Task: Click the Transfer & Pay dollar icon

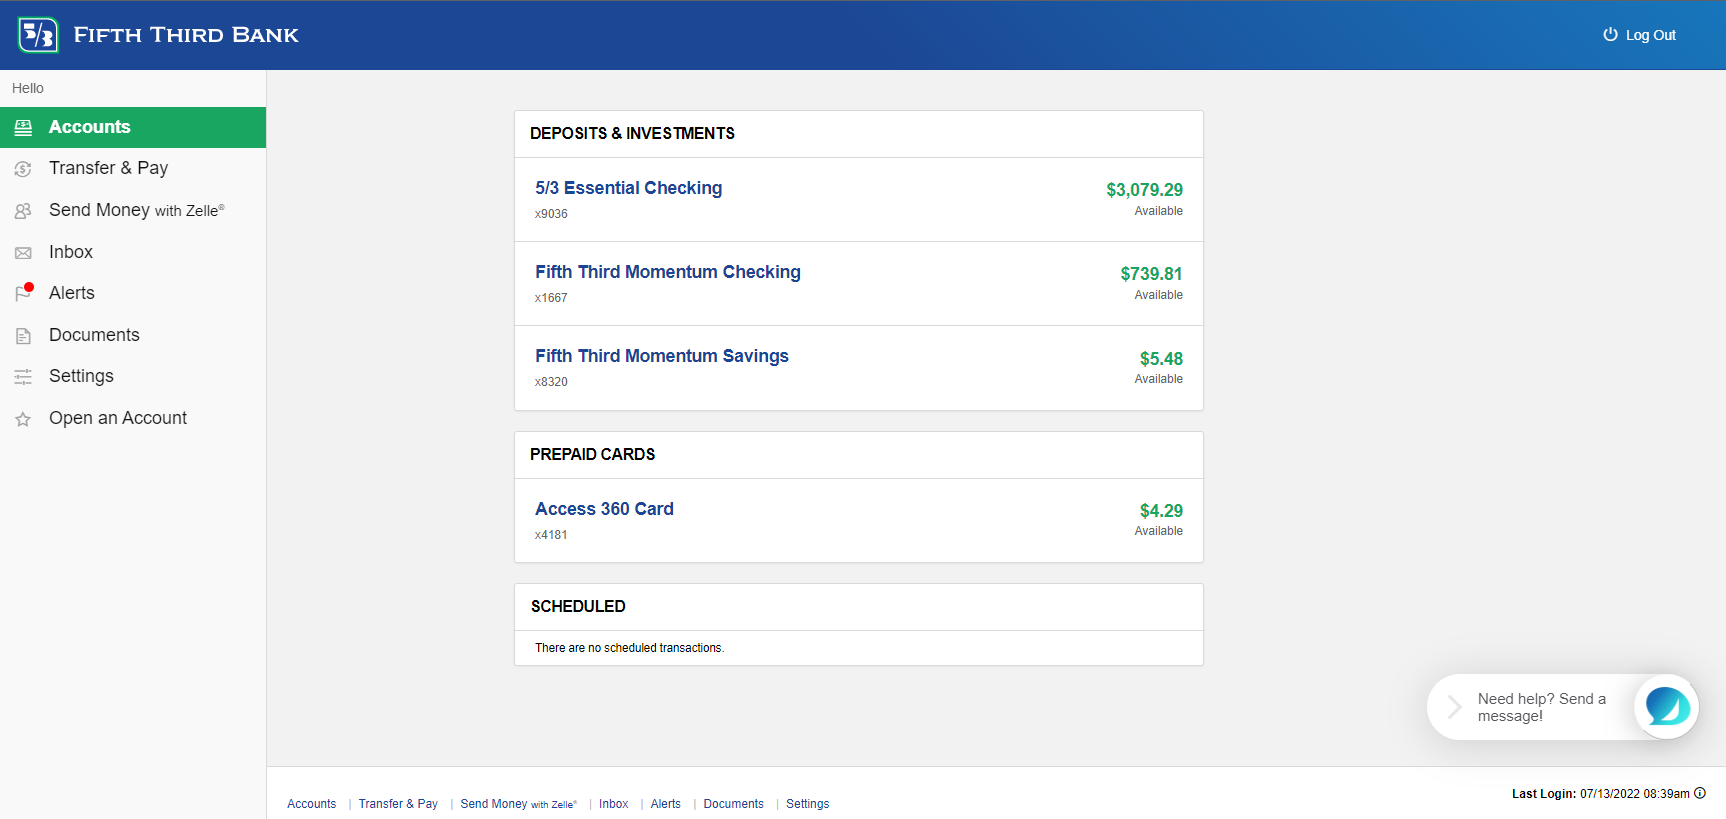Action: [23, 169]
